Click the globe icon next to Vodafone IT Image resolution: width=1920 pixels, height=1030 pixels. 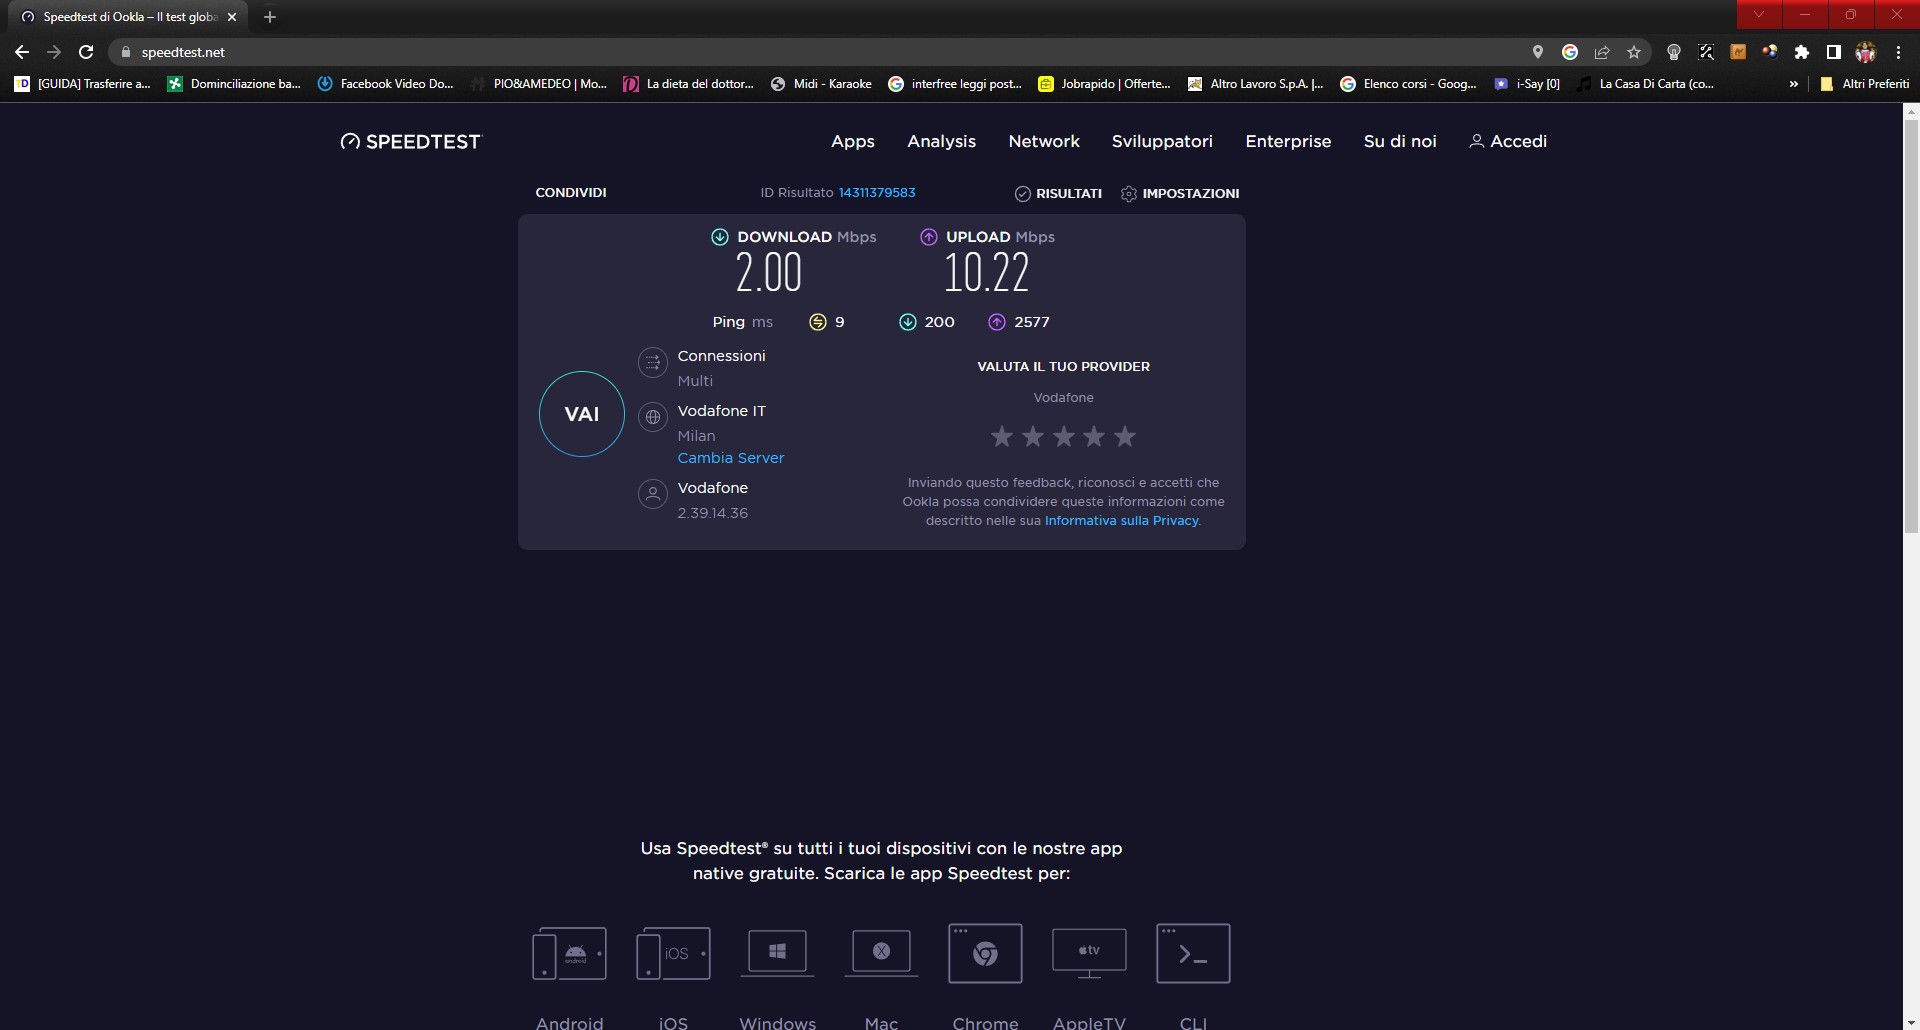(x=653, y=417)
